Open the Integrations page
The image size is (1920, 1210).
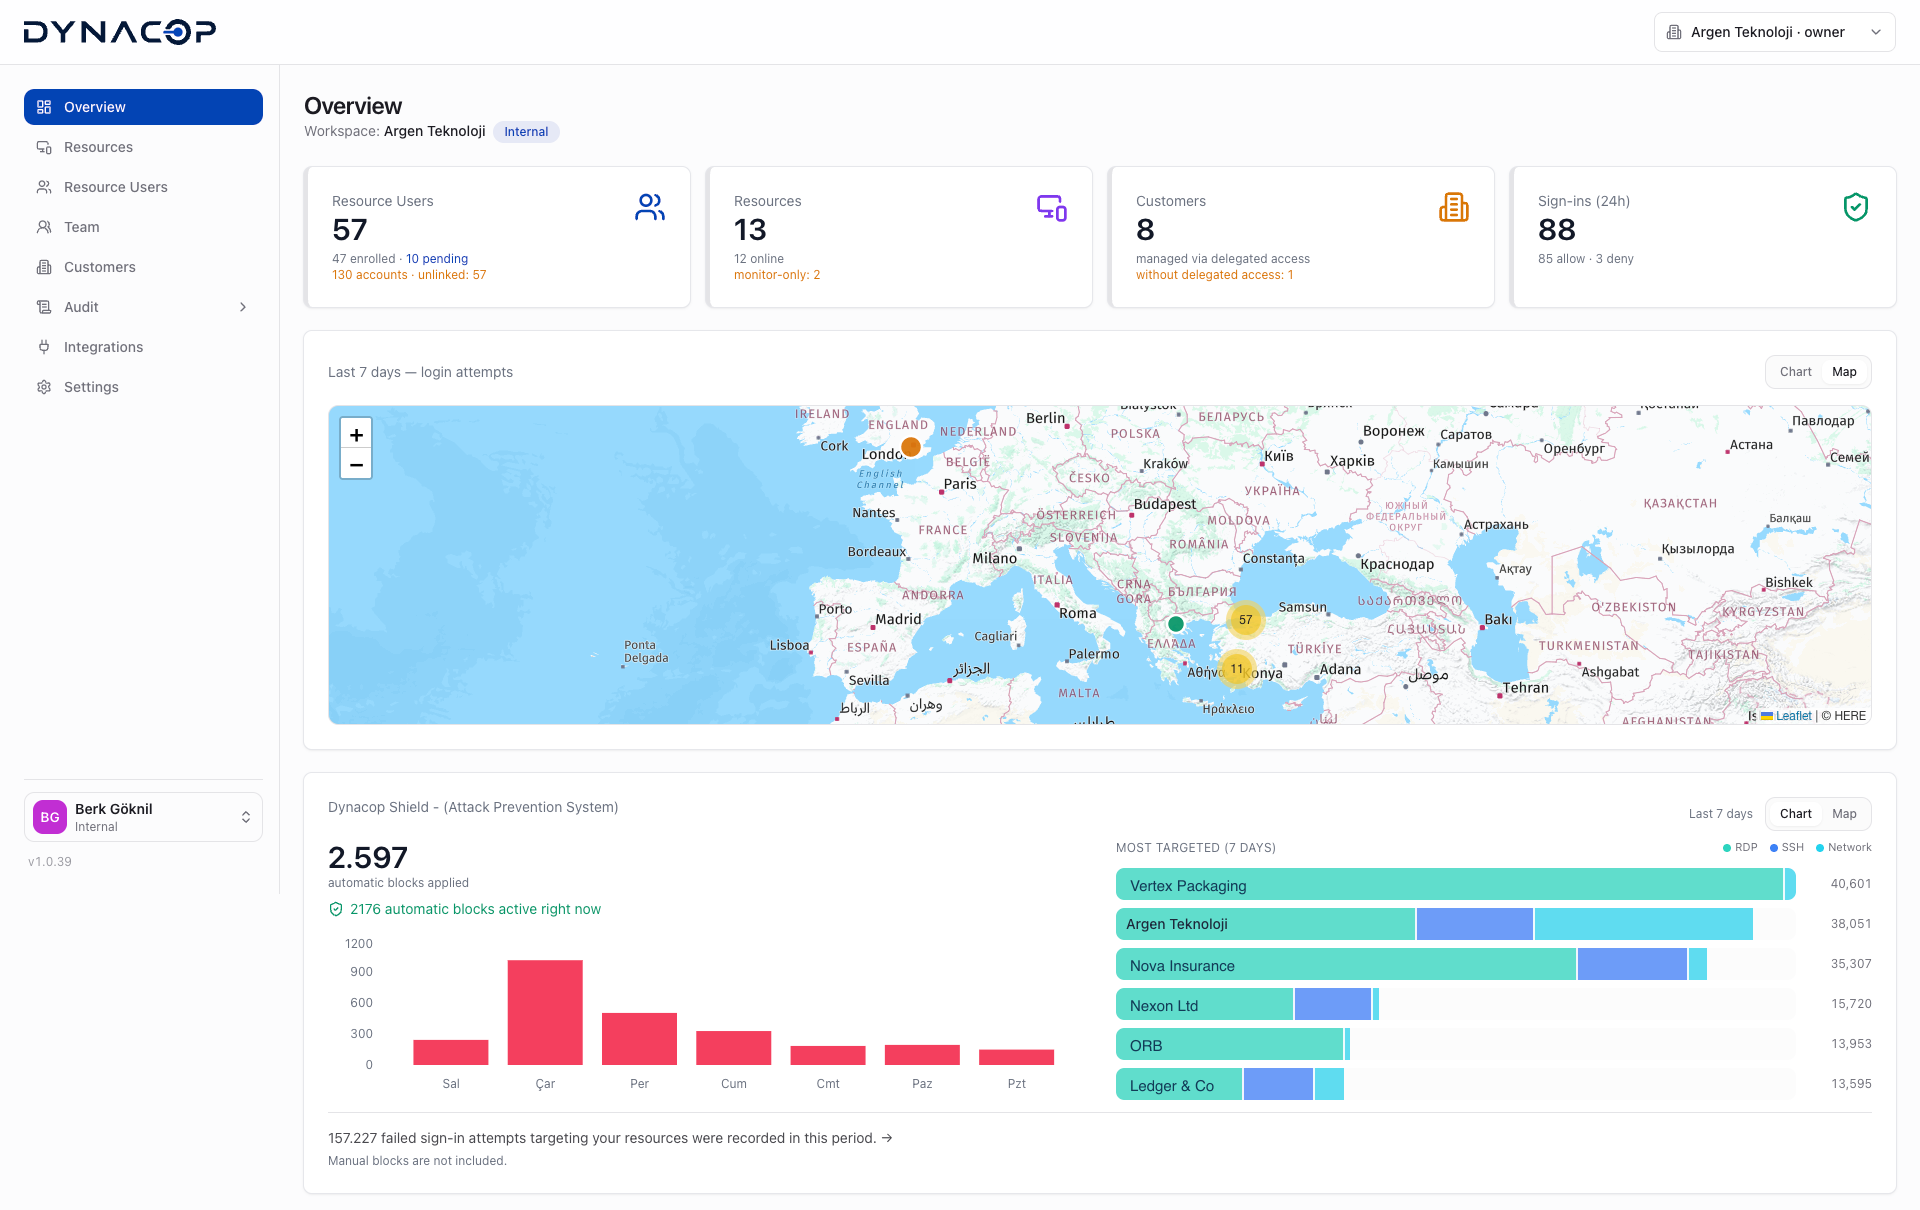click(143, 347)
